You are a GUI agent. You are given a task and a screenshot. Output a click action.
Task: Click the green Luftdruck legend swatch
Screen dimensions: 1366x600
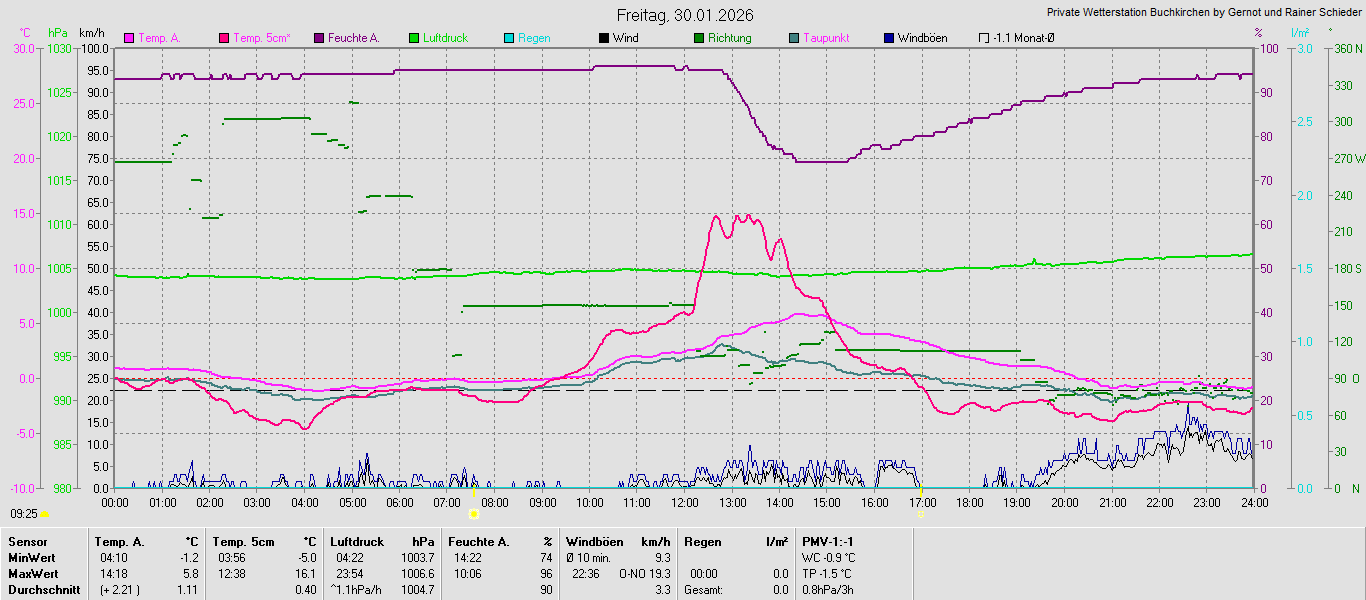point(414,38)
